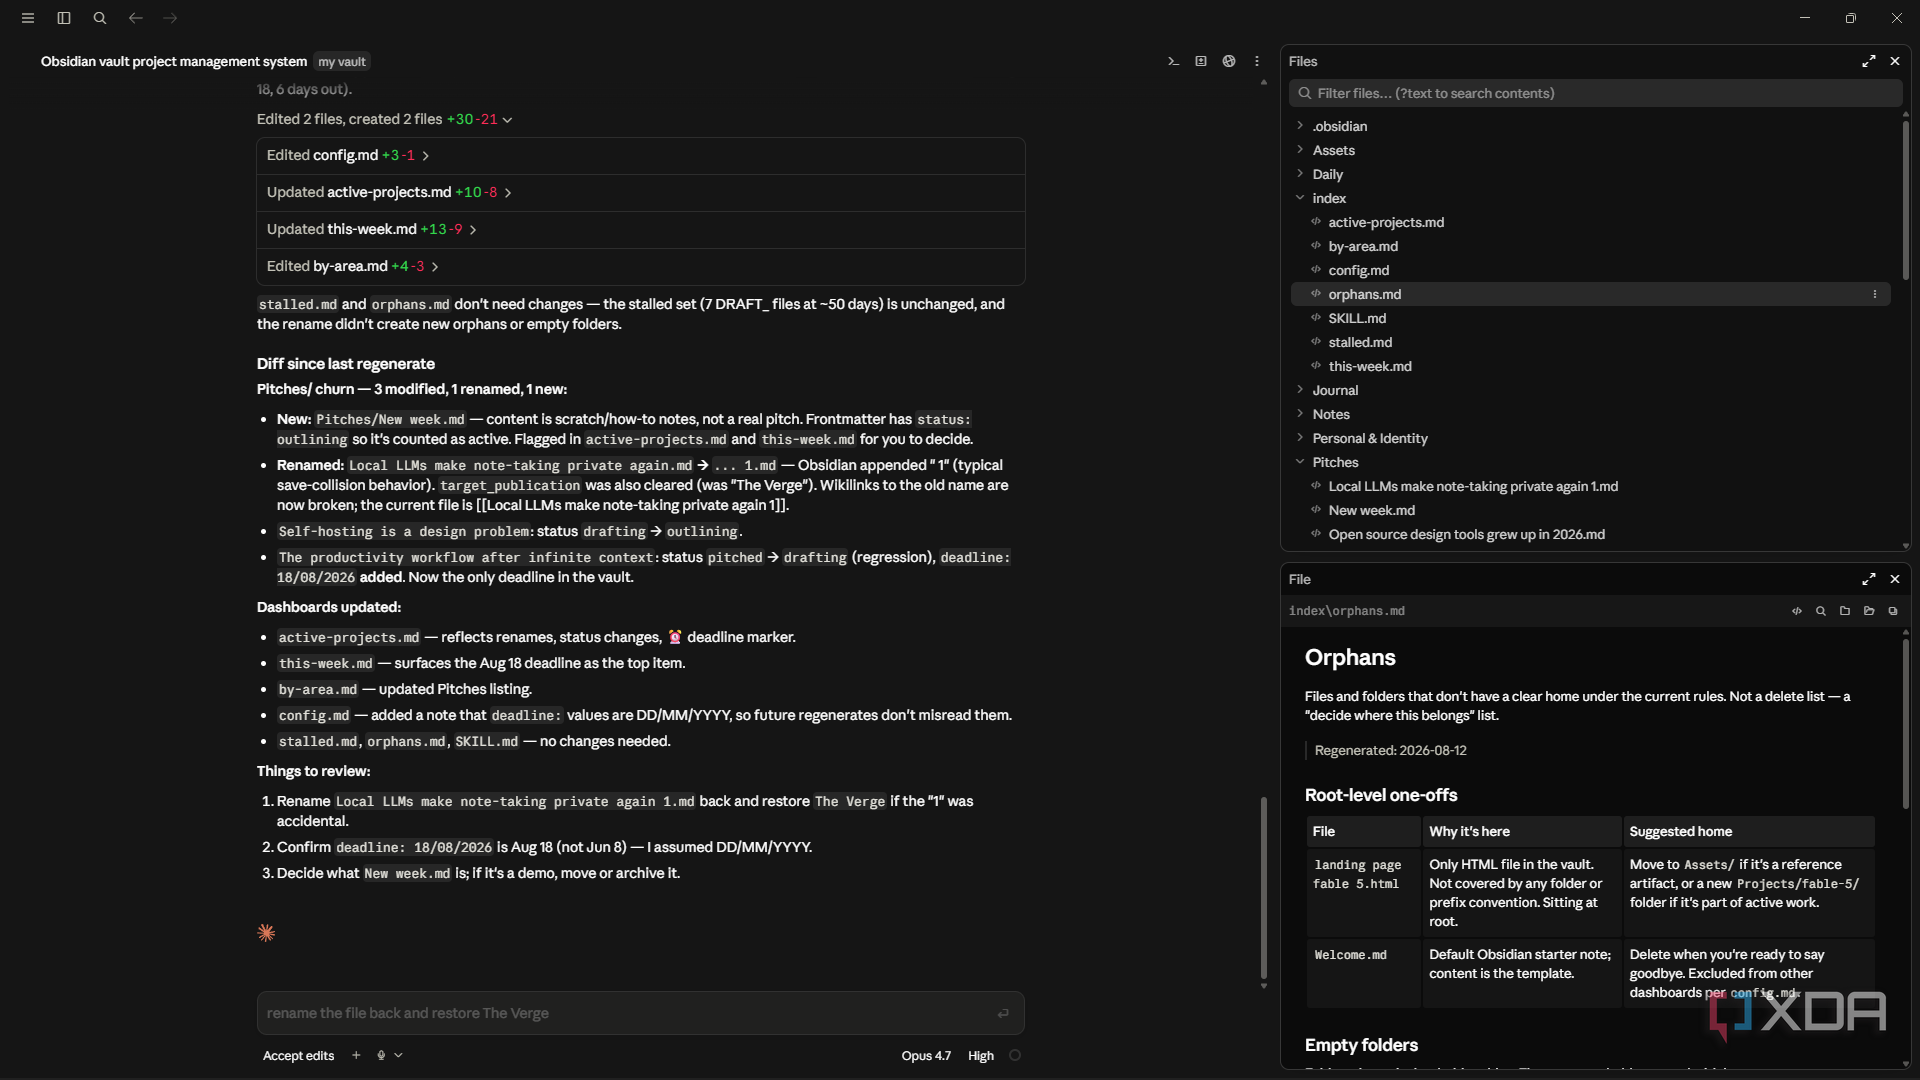Click the file icon beside SKILL.md
The height and width of the screenshot is (1080, 1920).
coord(1316,318)
